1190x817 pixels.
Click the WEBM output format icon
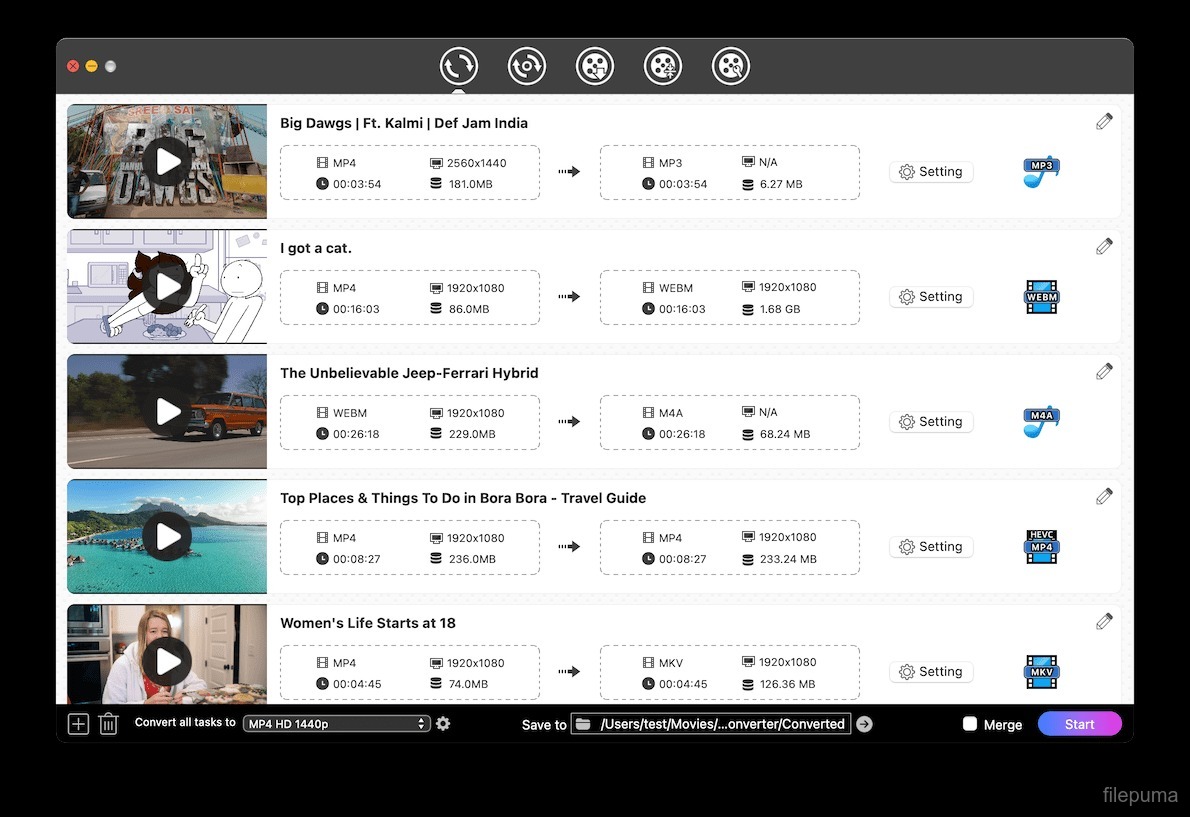(1041, 297)
